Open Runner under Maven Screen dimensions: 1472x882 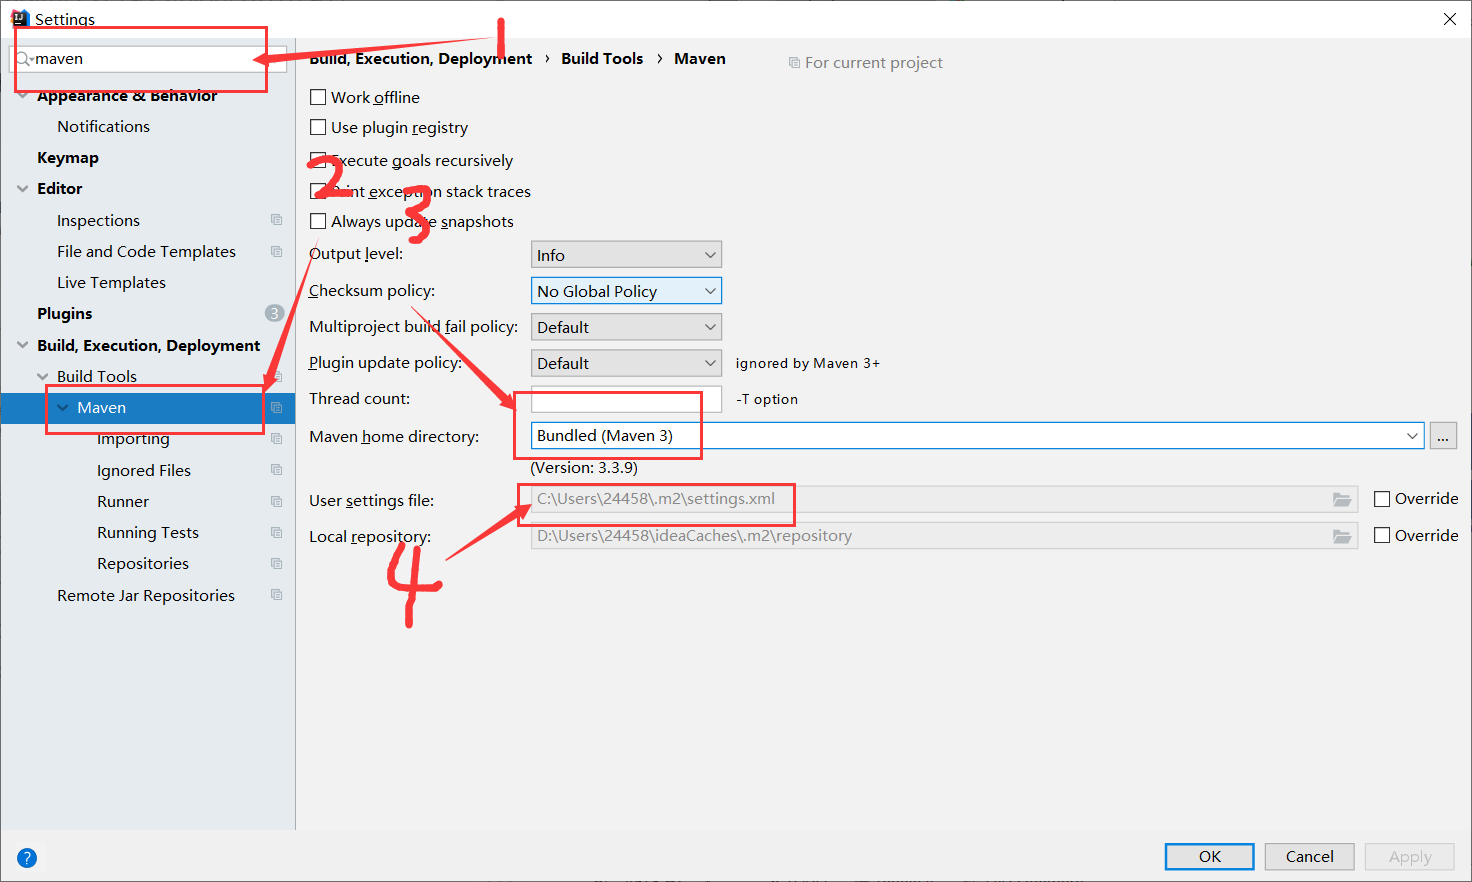123,501
